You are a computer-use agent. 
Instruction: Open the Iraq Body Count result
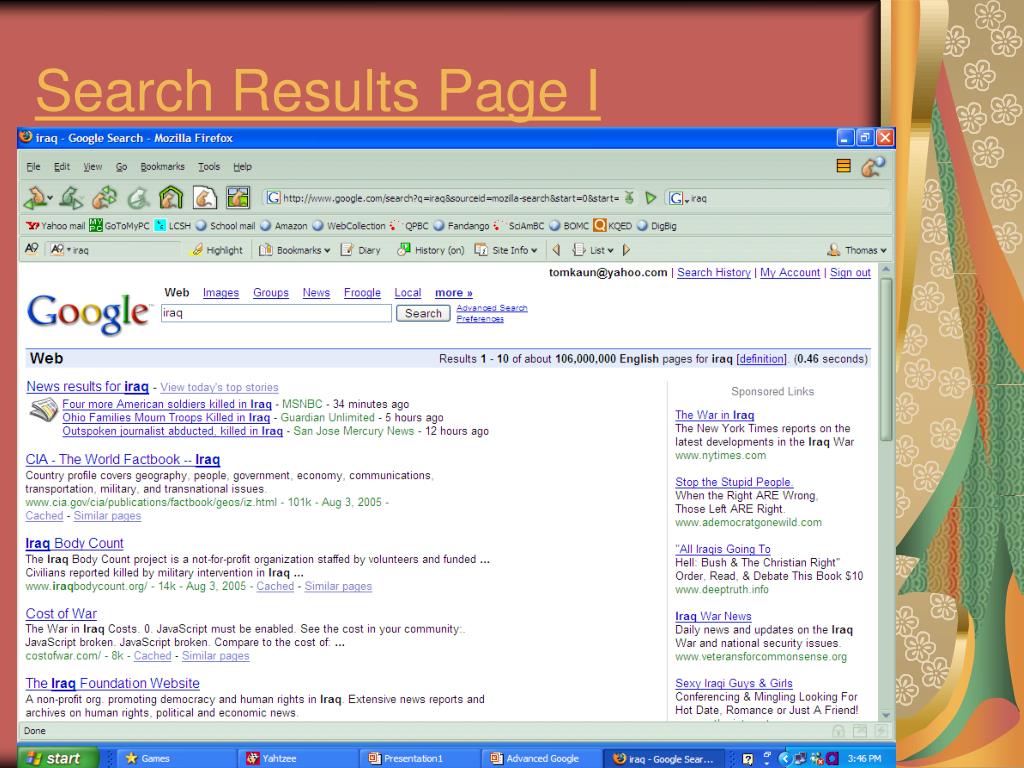(74, 543)
